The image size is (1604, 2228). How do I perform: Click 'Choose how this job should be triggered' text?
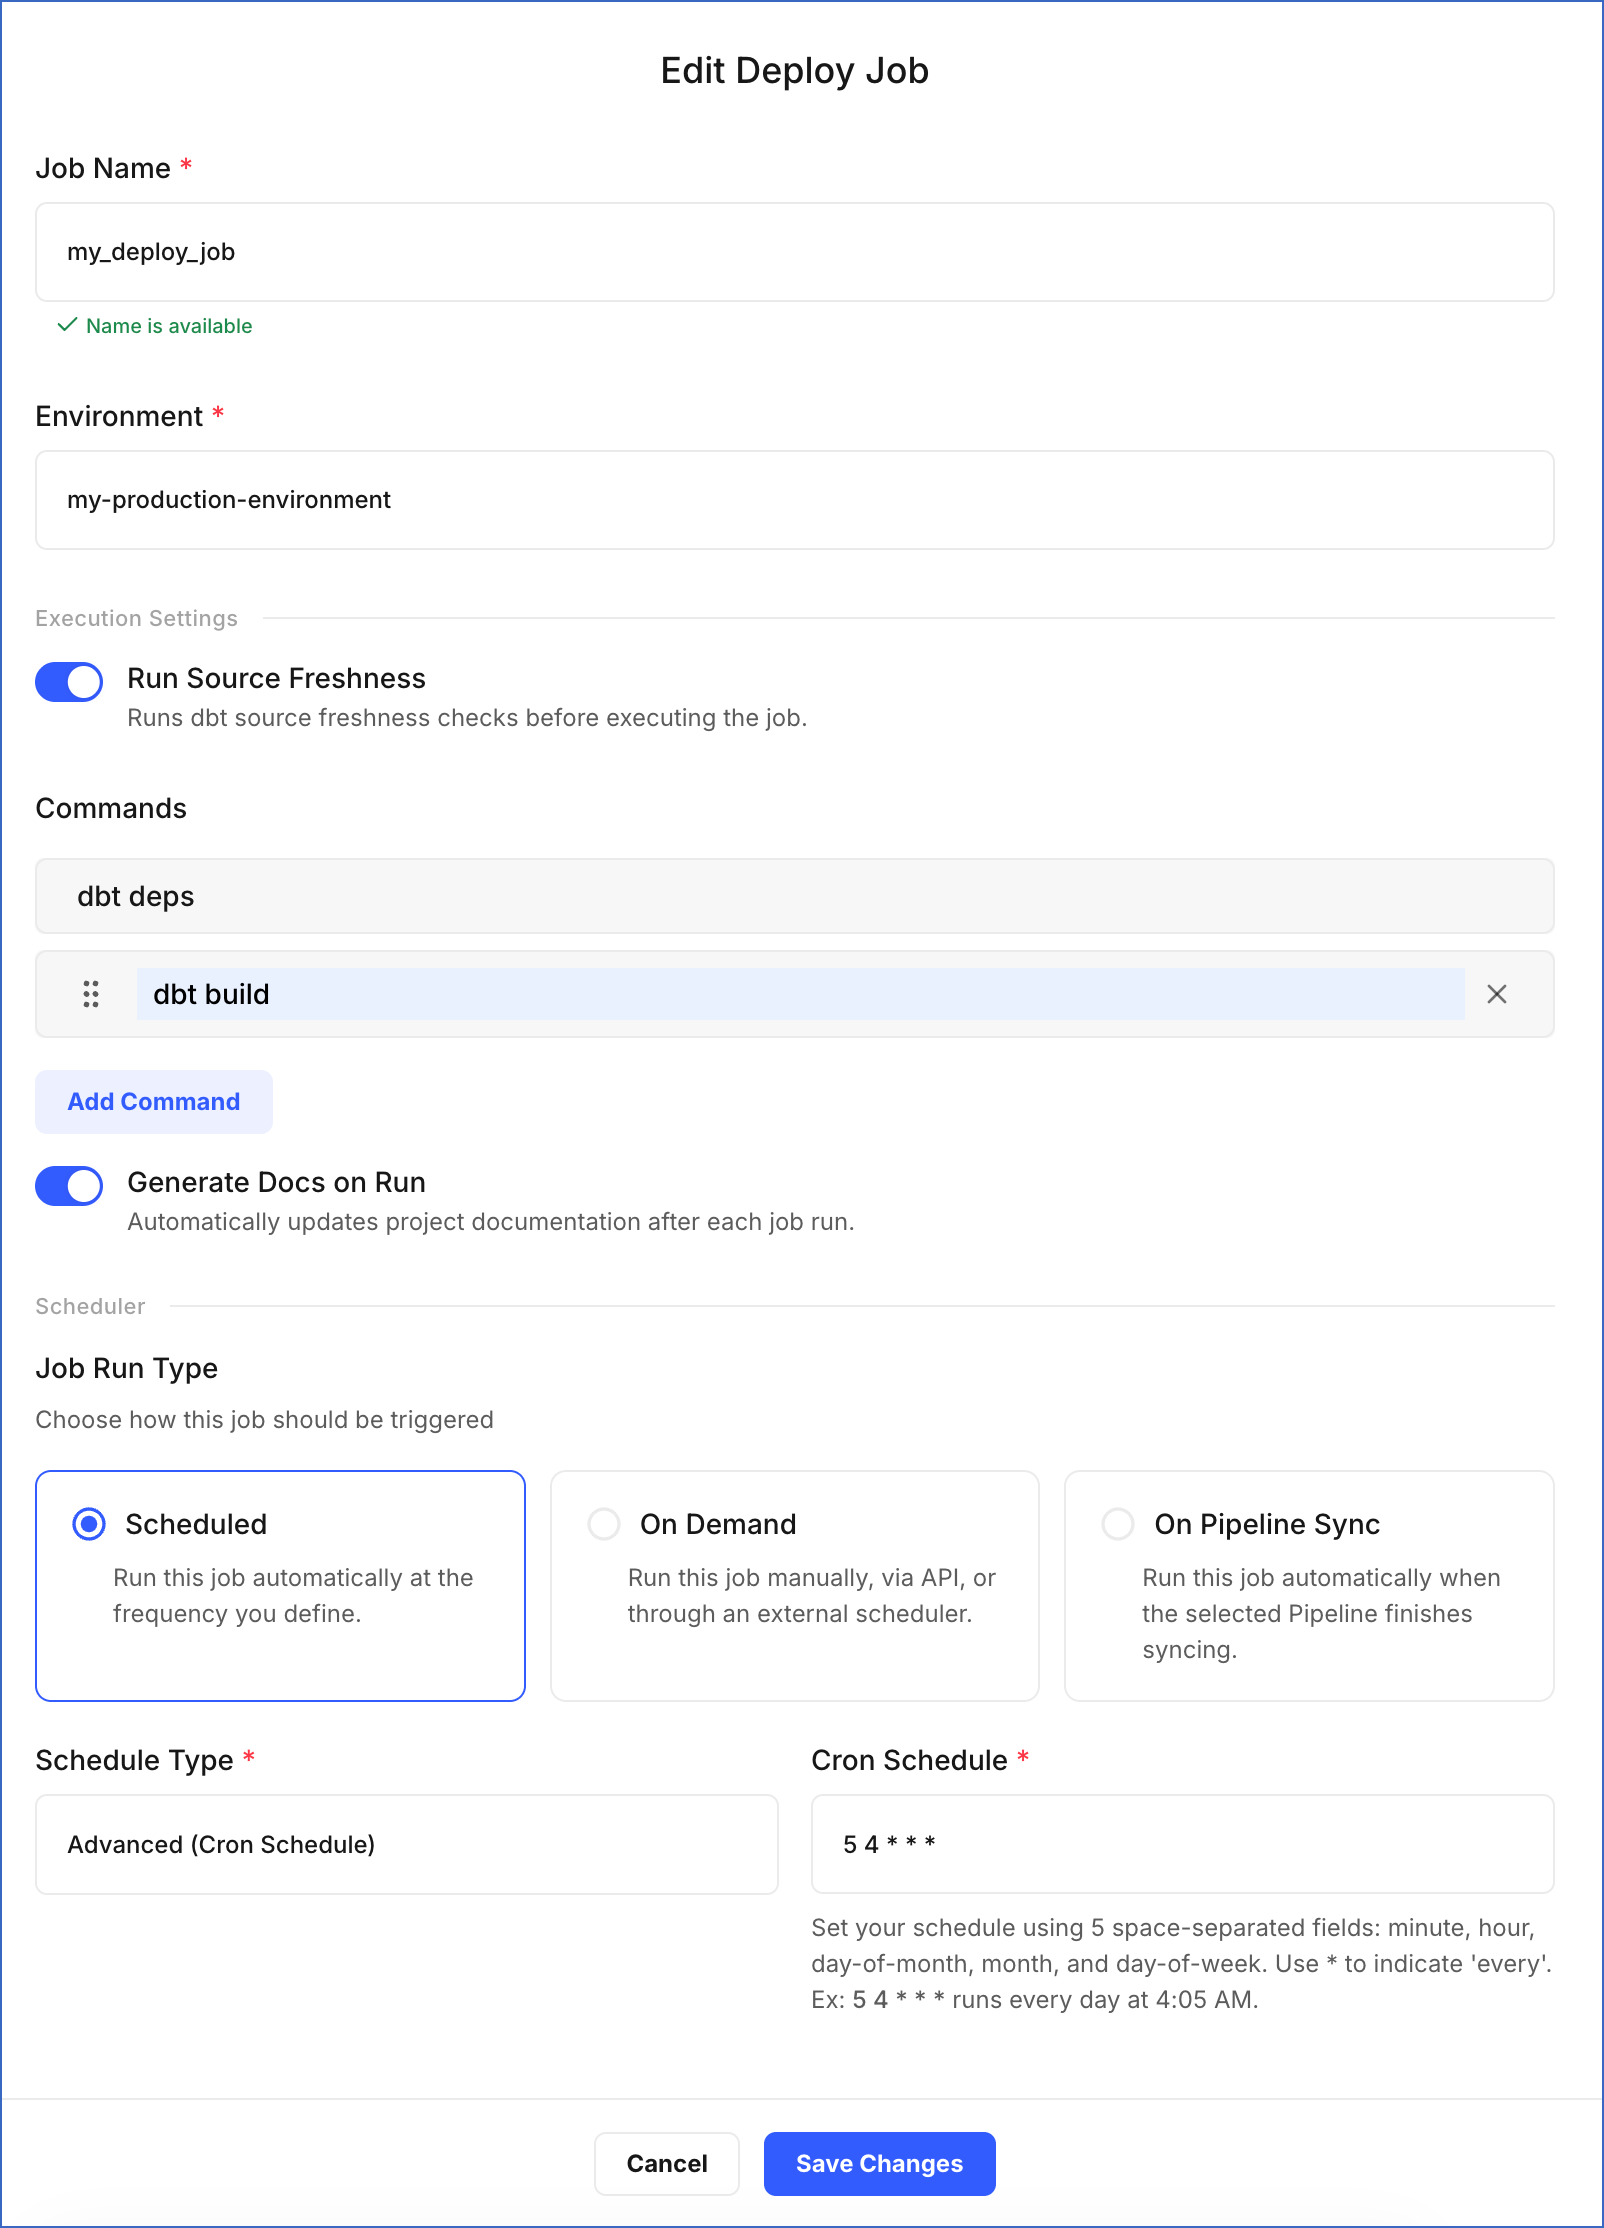[265, 1420]
